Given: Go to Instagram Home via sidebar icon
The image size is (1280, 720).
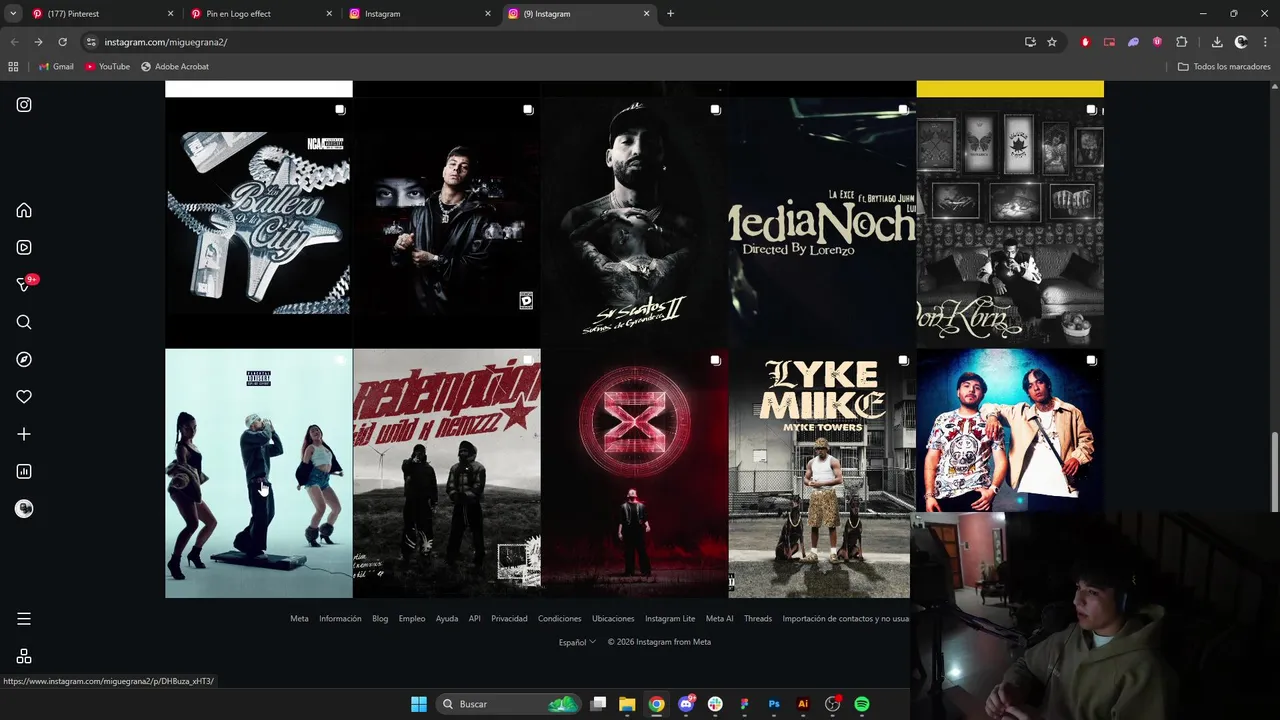Looking at the screenshot, I should click(x=24, y=210).
